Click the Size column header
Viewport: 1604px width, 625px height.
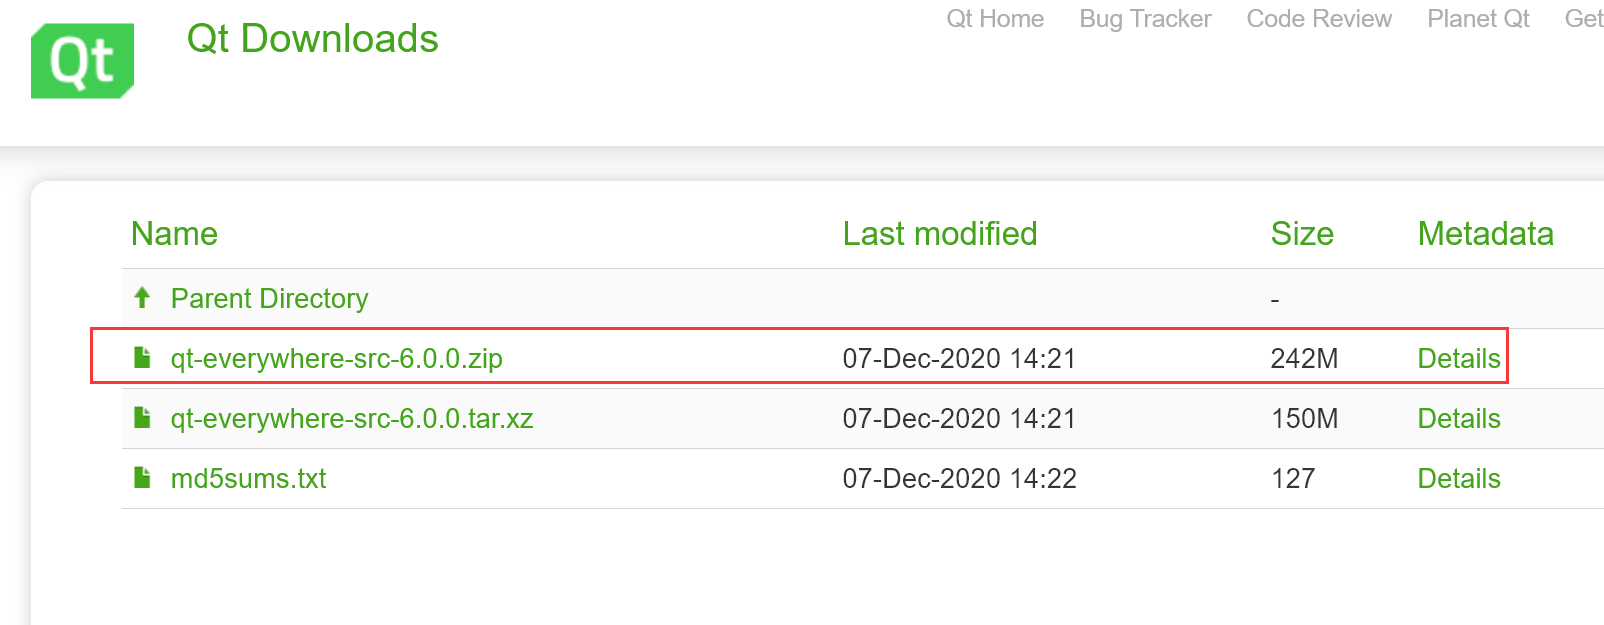pyautogui.click(x=1302, y=234)
